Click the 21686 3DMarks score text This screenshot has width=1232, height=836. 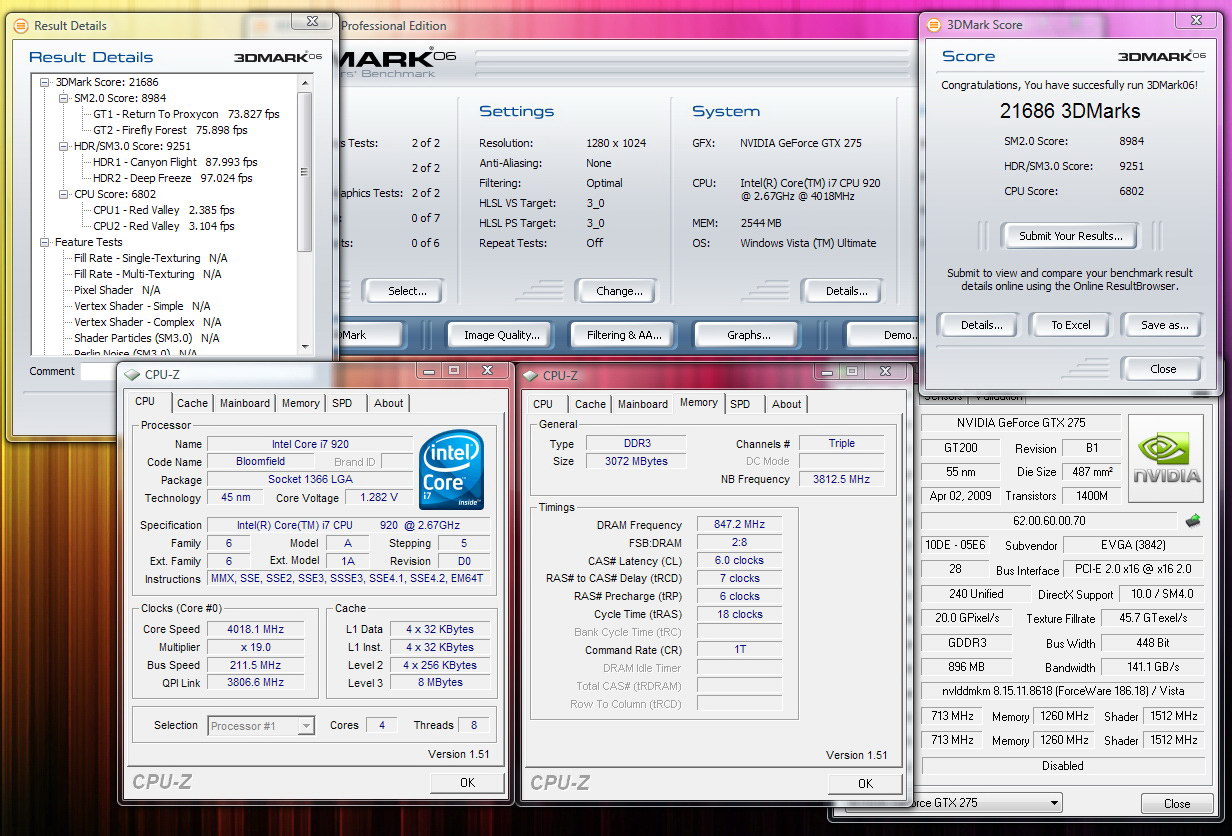(x=1070, y=111)
